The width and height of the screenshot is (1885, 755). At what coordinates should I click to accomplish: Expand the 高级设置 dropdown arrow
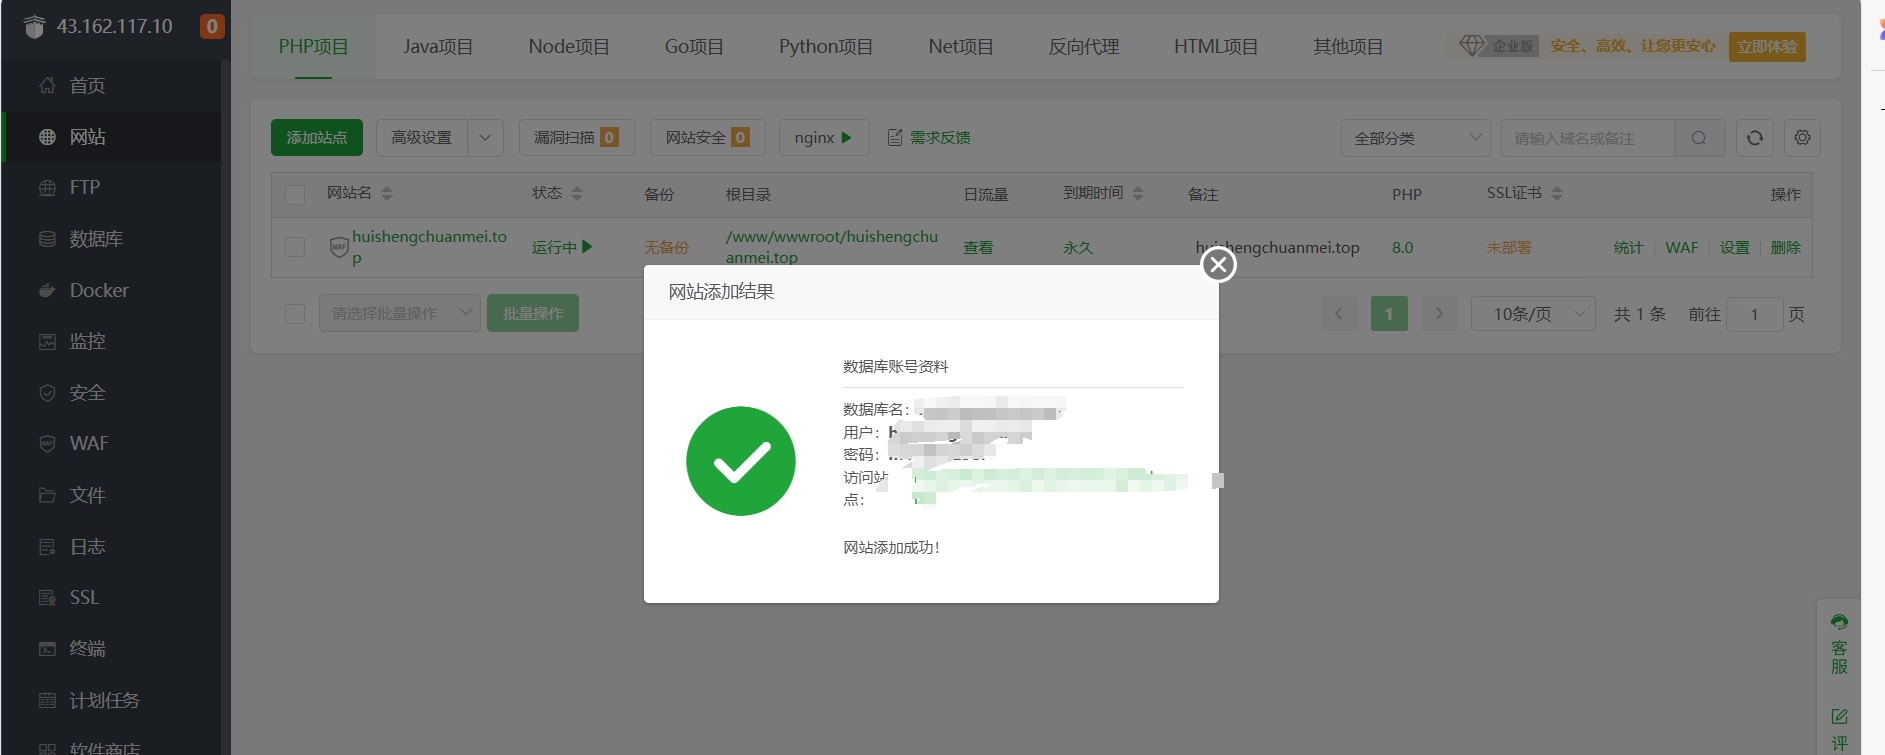pos(485,138)
